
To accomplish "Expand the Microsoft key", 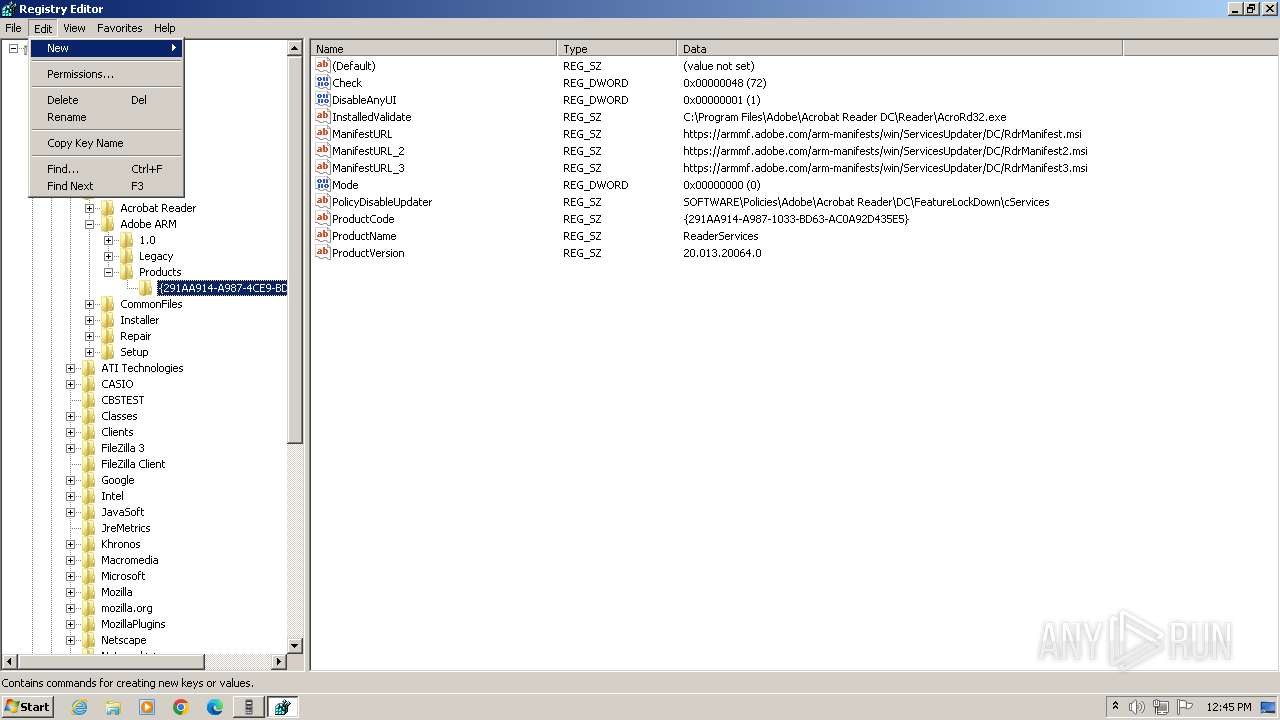I will pyautogui.click(x=70, y=576).
